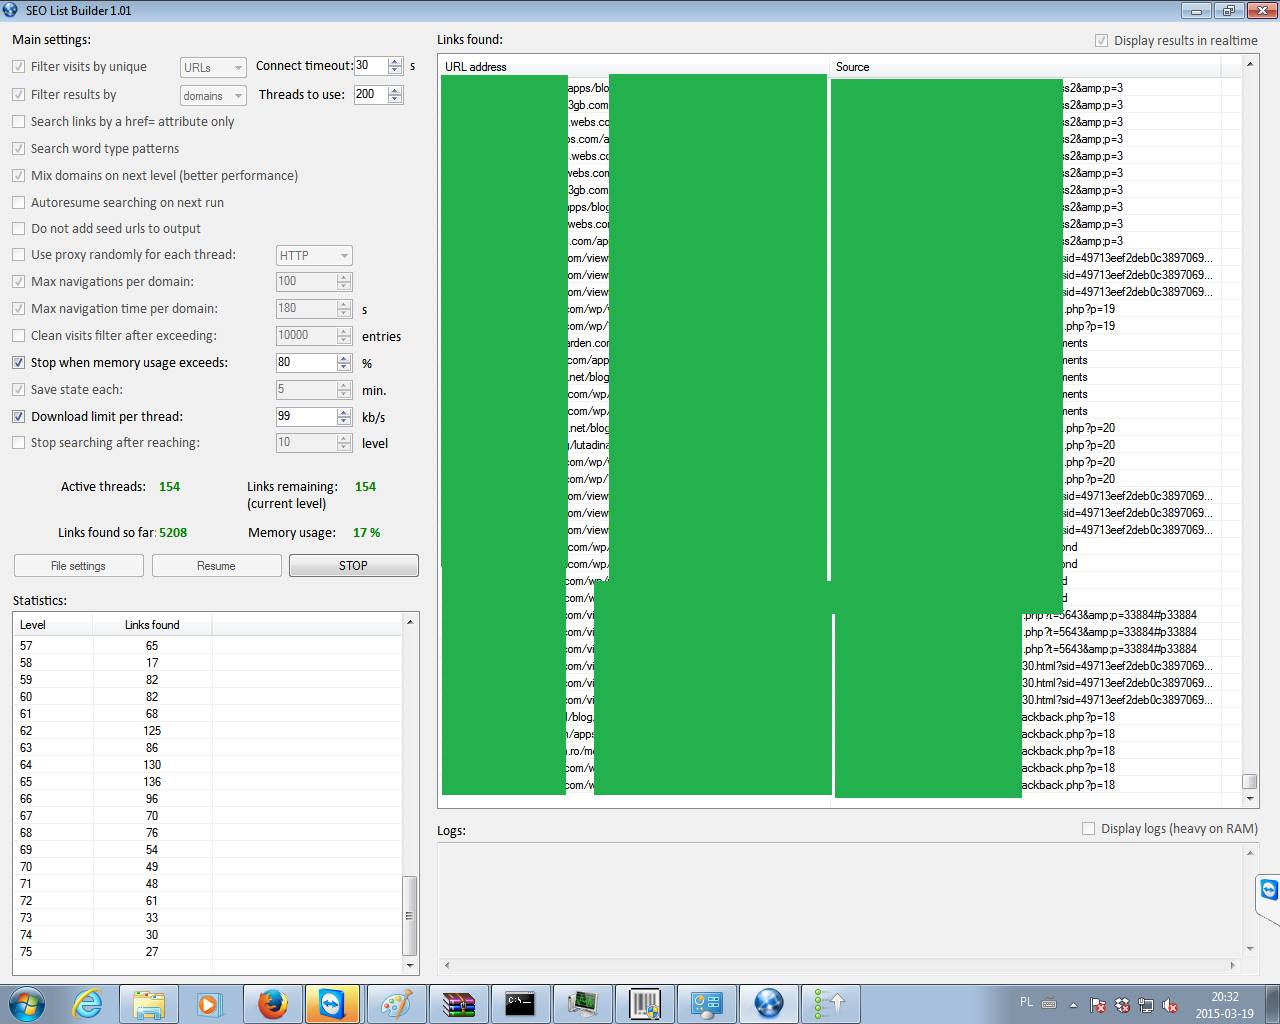Click the Logs horizontal scroll right arrow
The height and width of the screenshot is (1024, 1280).
(1232, 965)
